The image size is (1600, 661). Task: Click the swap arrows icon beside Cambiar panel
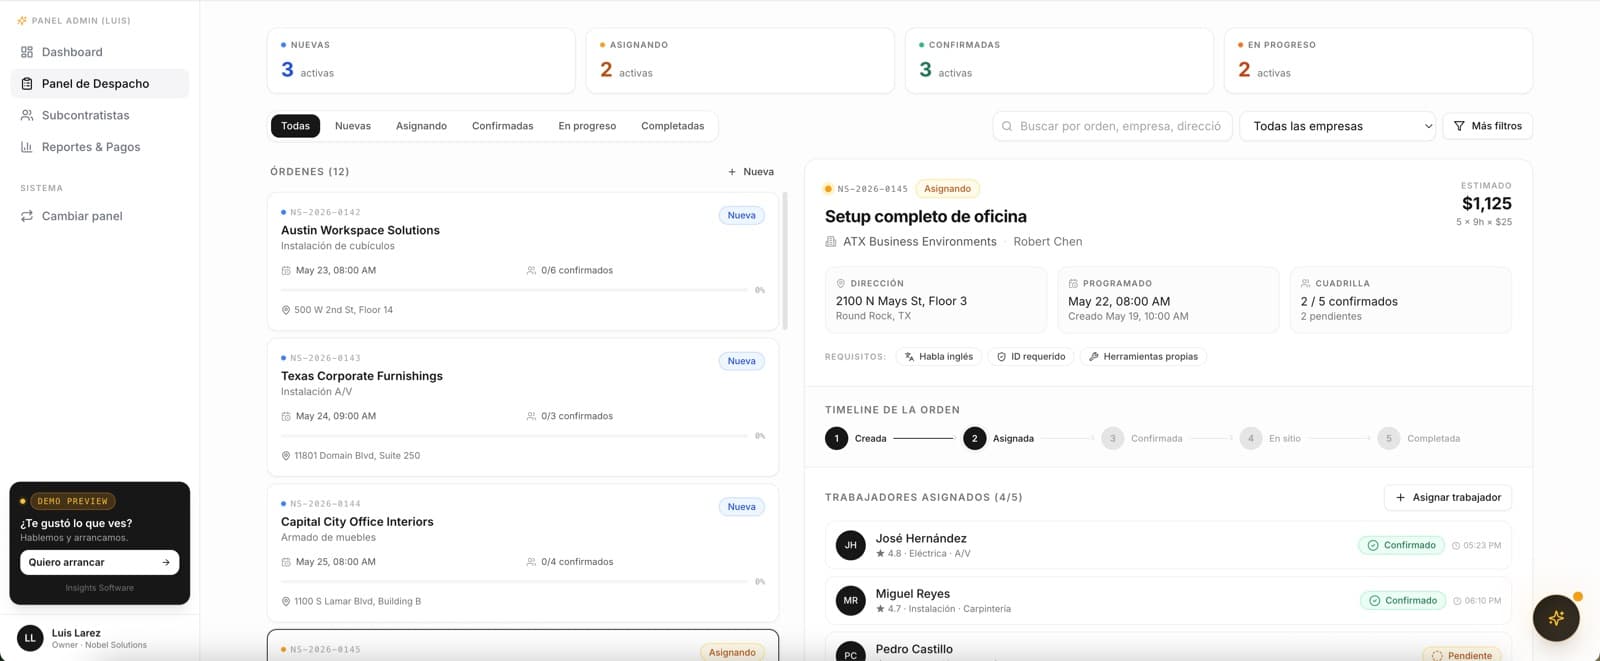coord(27,216)
